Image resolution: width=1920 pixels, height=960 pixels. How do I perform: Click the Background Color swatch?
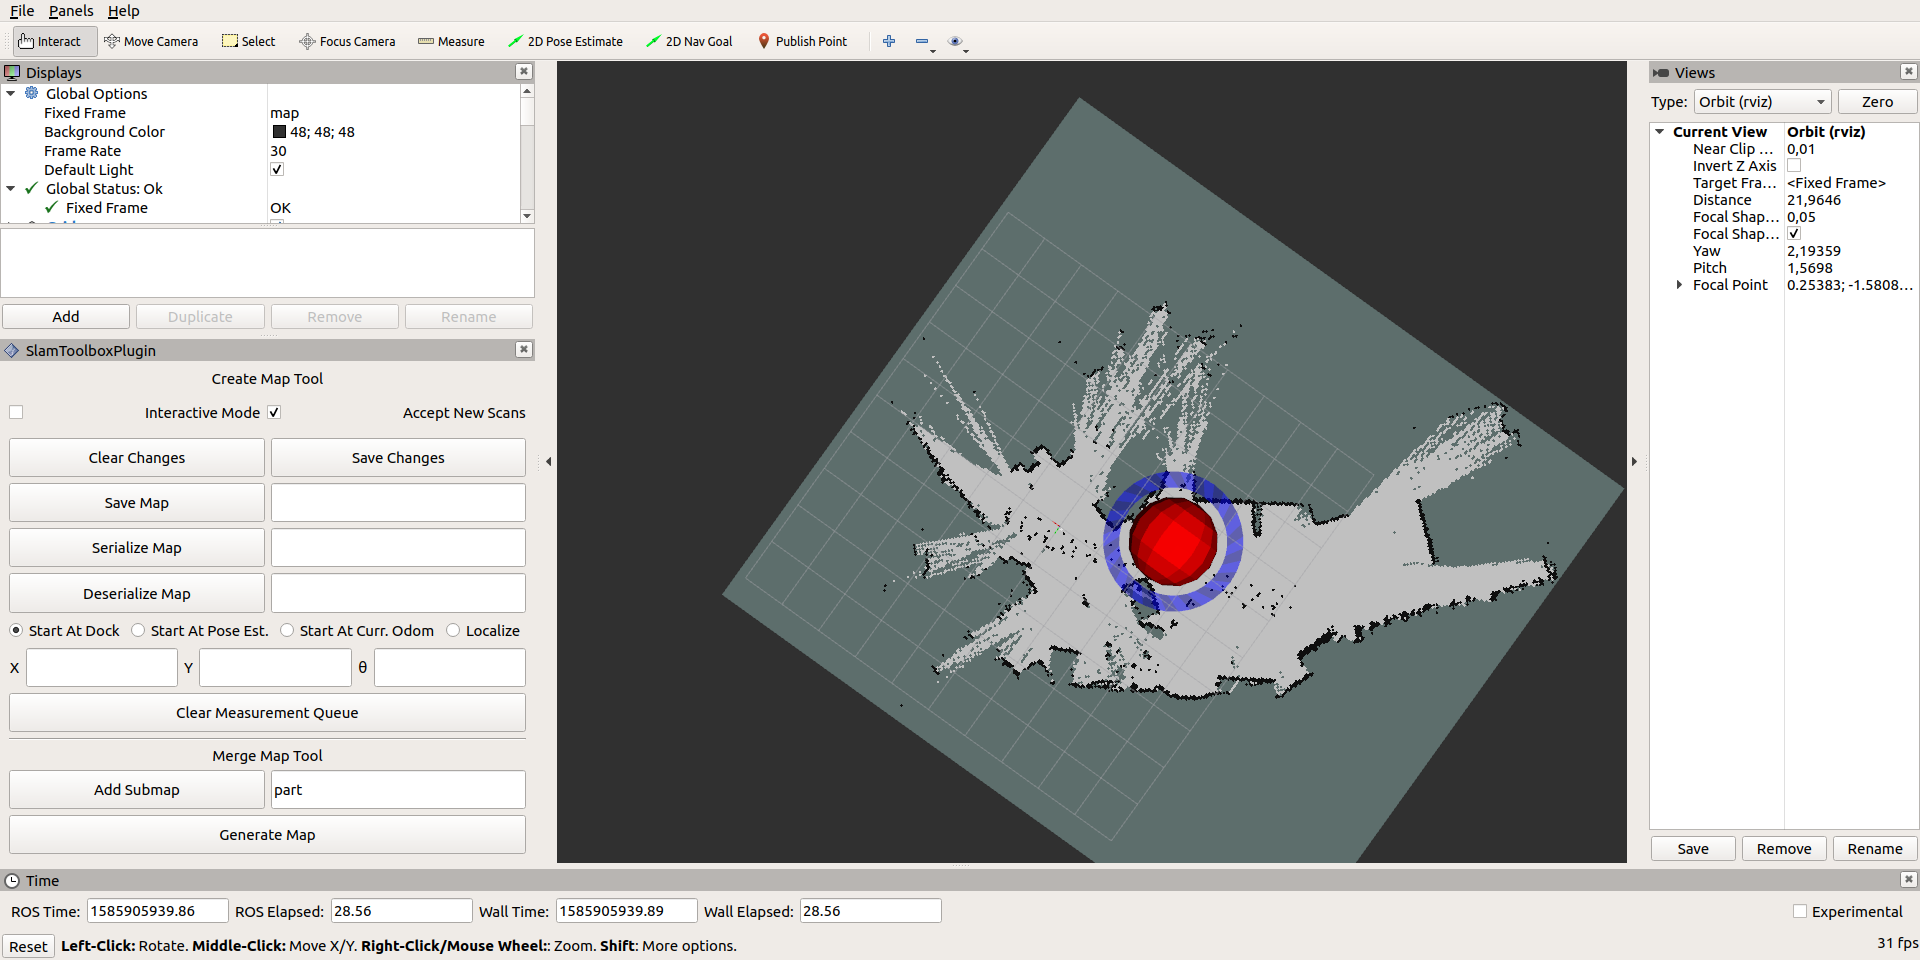coord(279,131)
